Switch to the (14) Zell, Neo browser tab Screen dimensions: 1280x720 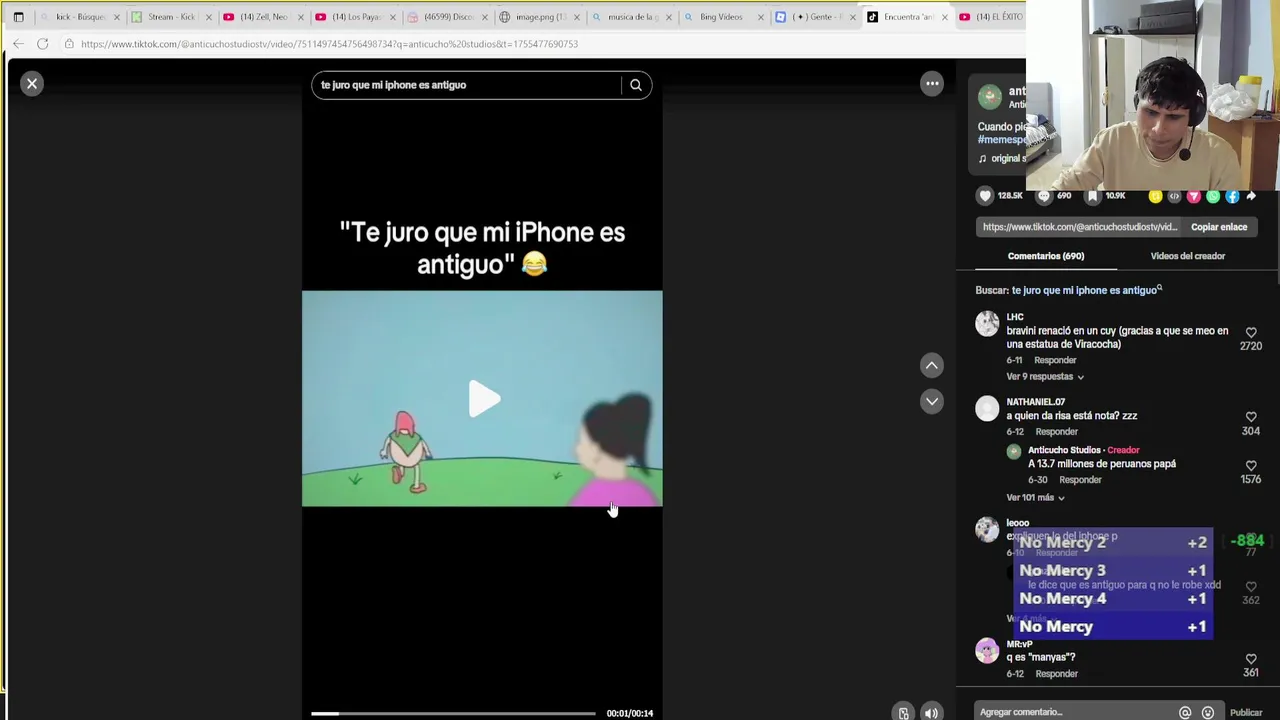click(263, 17)
